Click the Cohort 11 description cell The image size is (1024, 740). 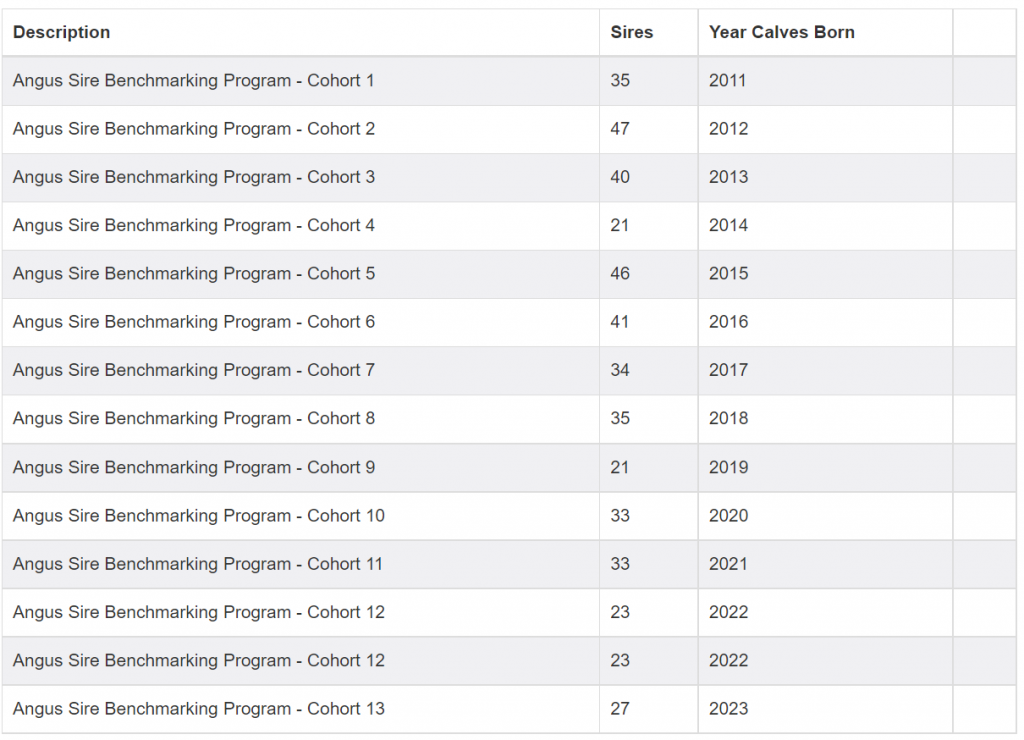tap(198, 564)
